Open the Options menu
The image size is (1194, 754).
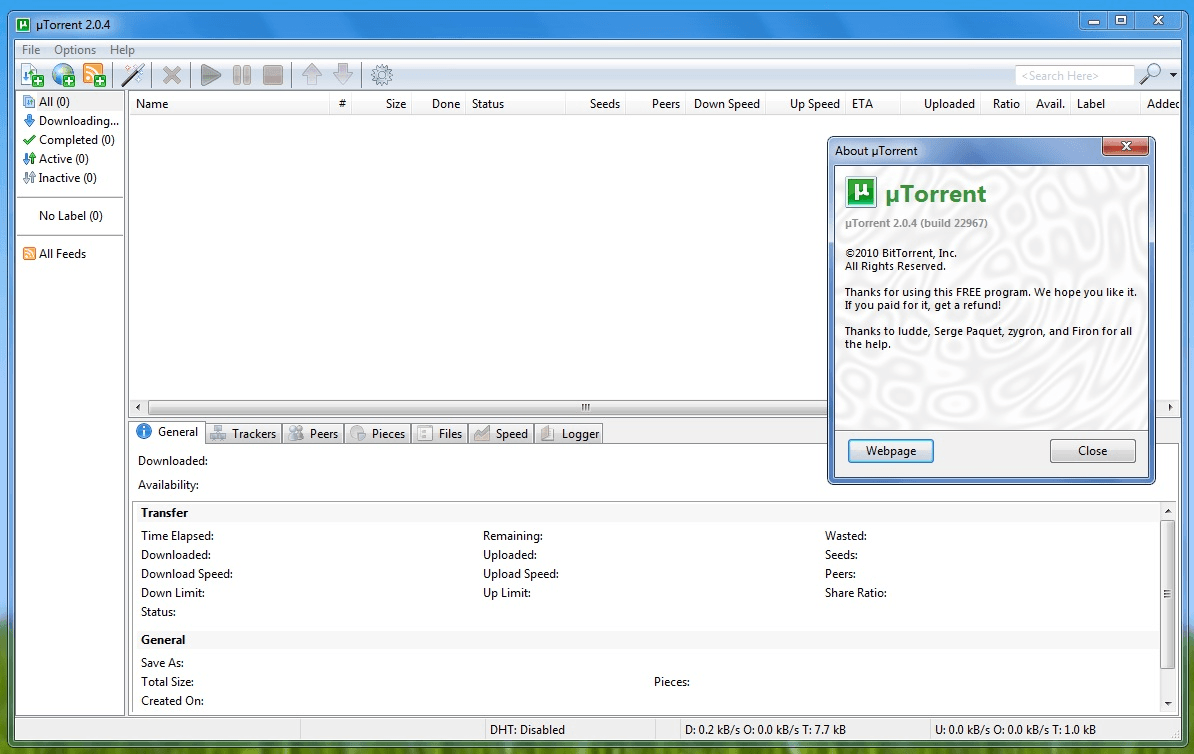click(74, 49)
